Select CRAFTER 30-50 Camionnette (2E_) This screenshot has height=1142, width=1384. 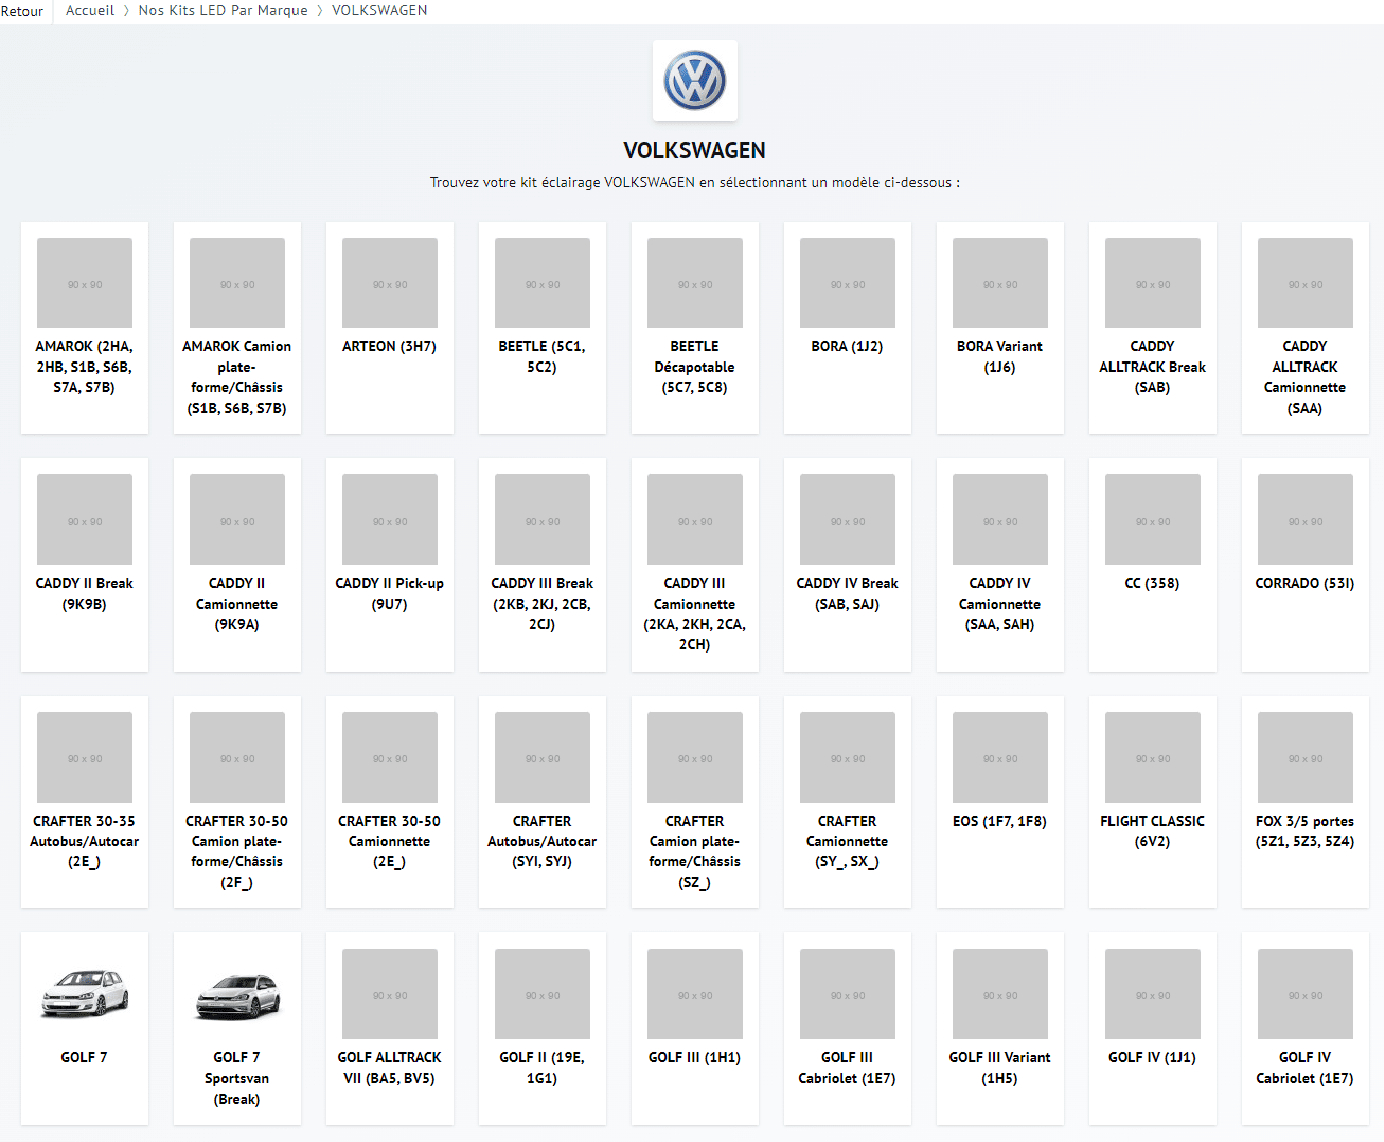coord(390,802)
